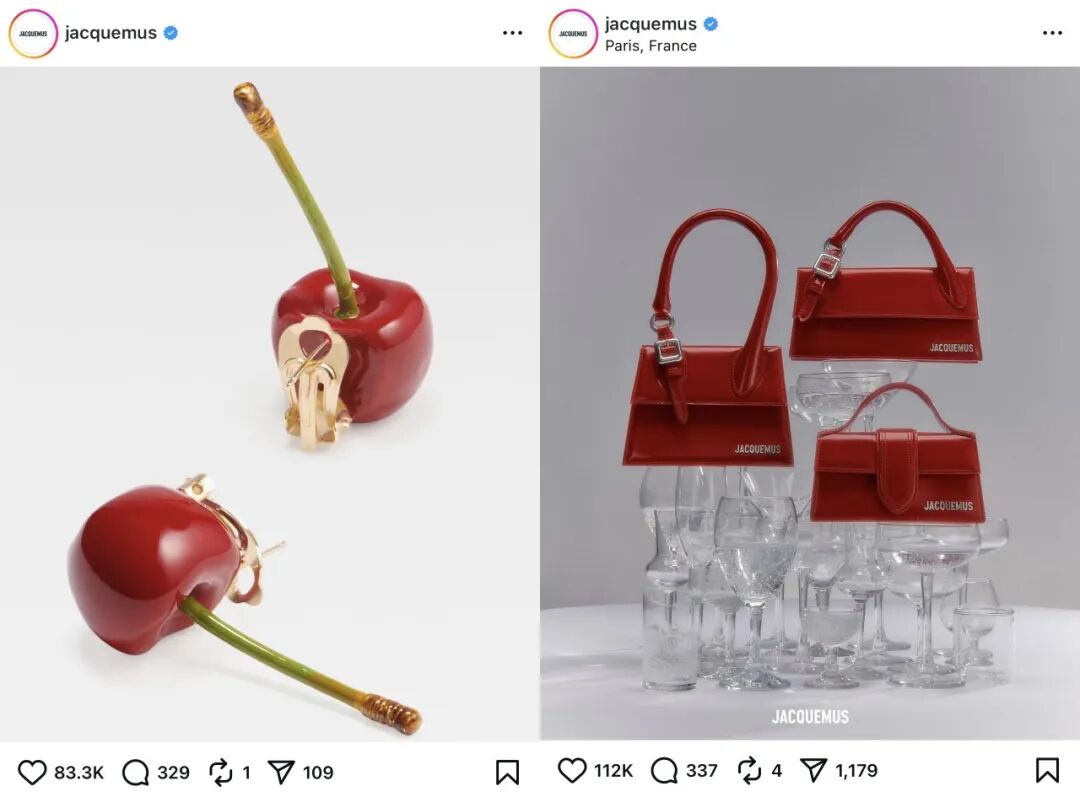View jacquemus story from left post avatar
The width and height of the screenshot is (1080, 797).
[33, 33]
